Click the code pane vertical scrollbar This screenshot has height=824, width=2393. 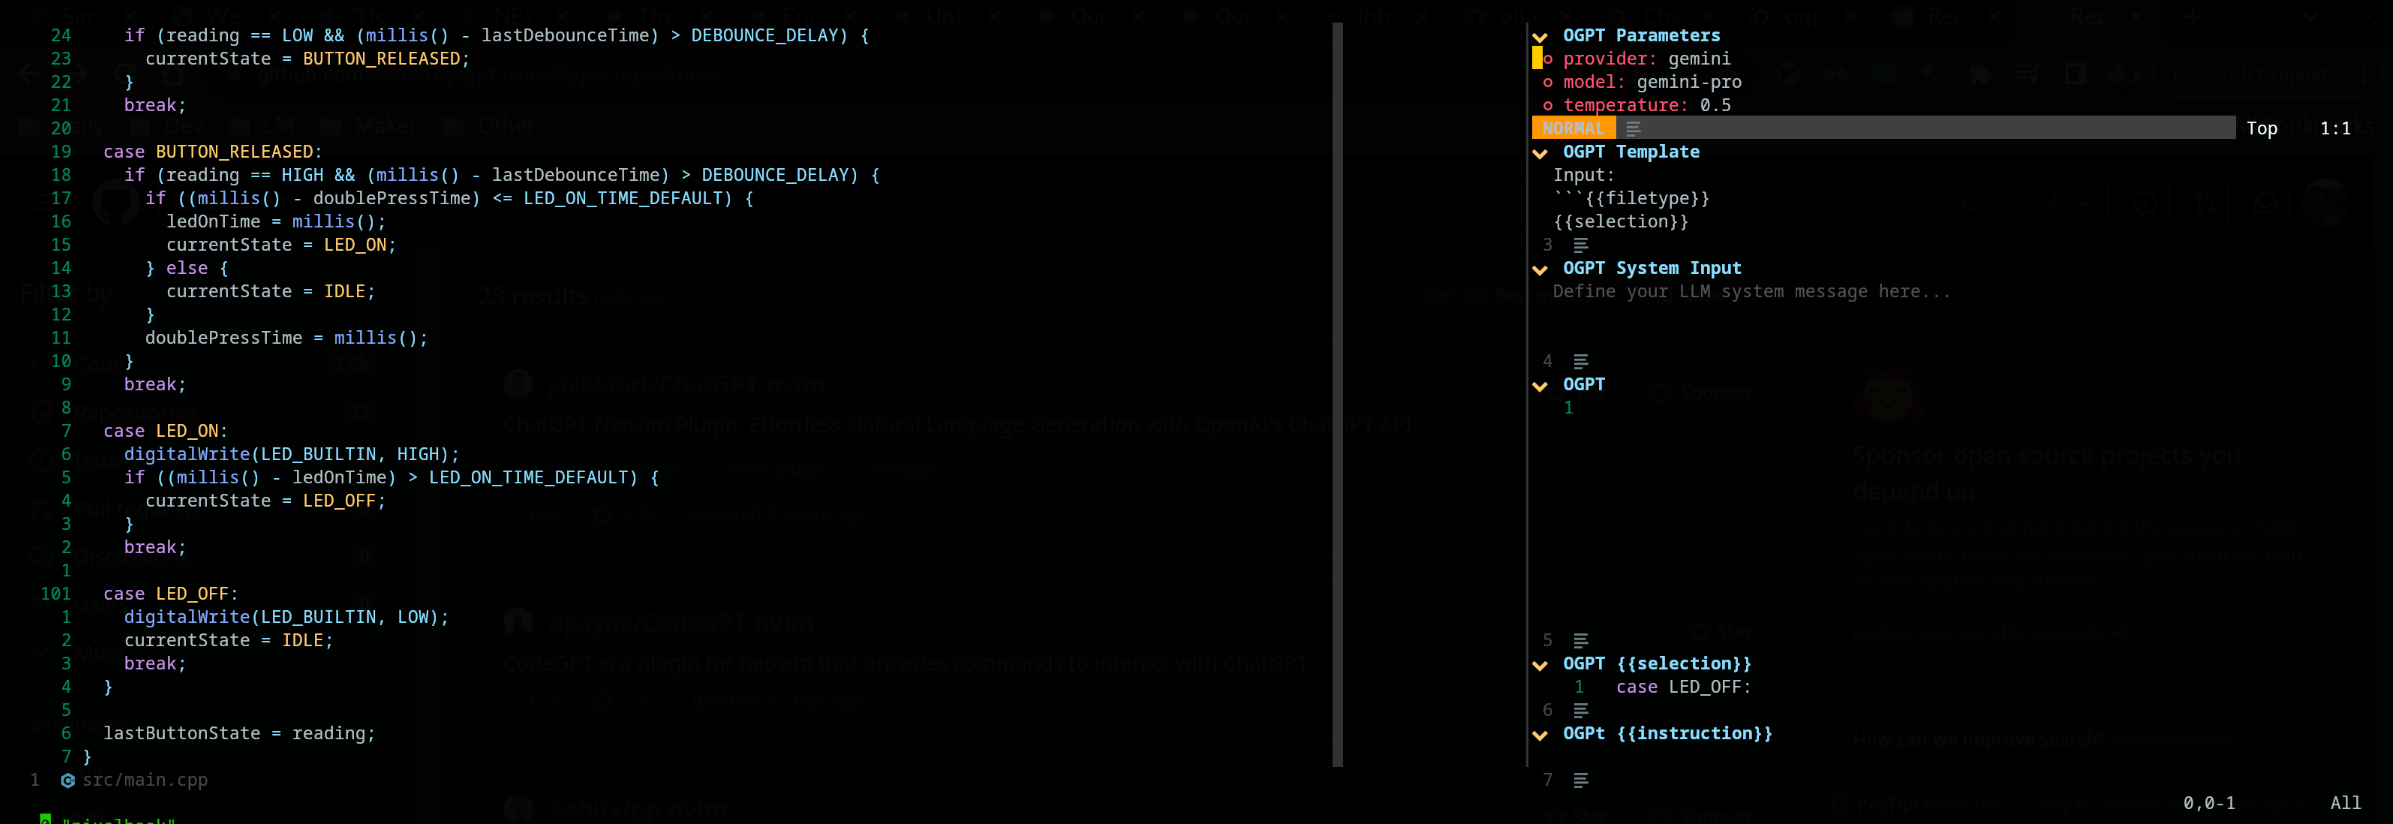[x=1338, y=394]
